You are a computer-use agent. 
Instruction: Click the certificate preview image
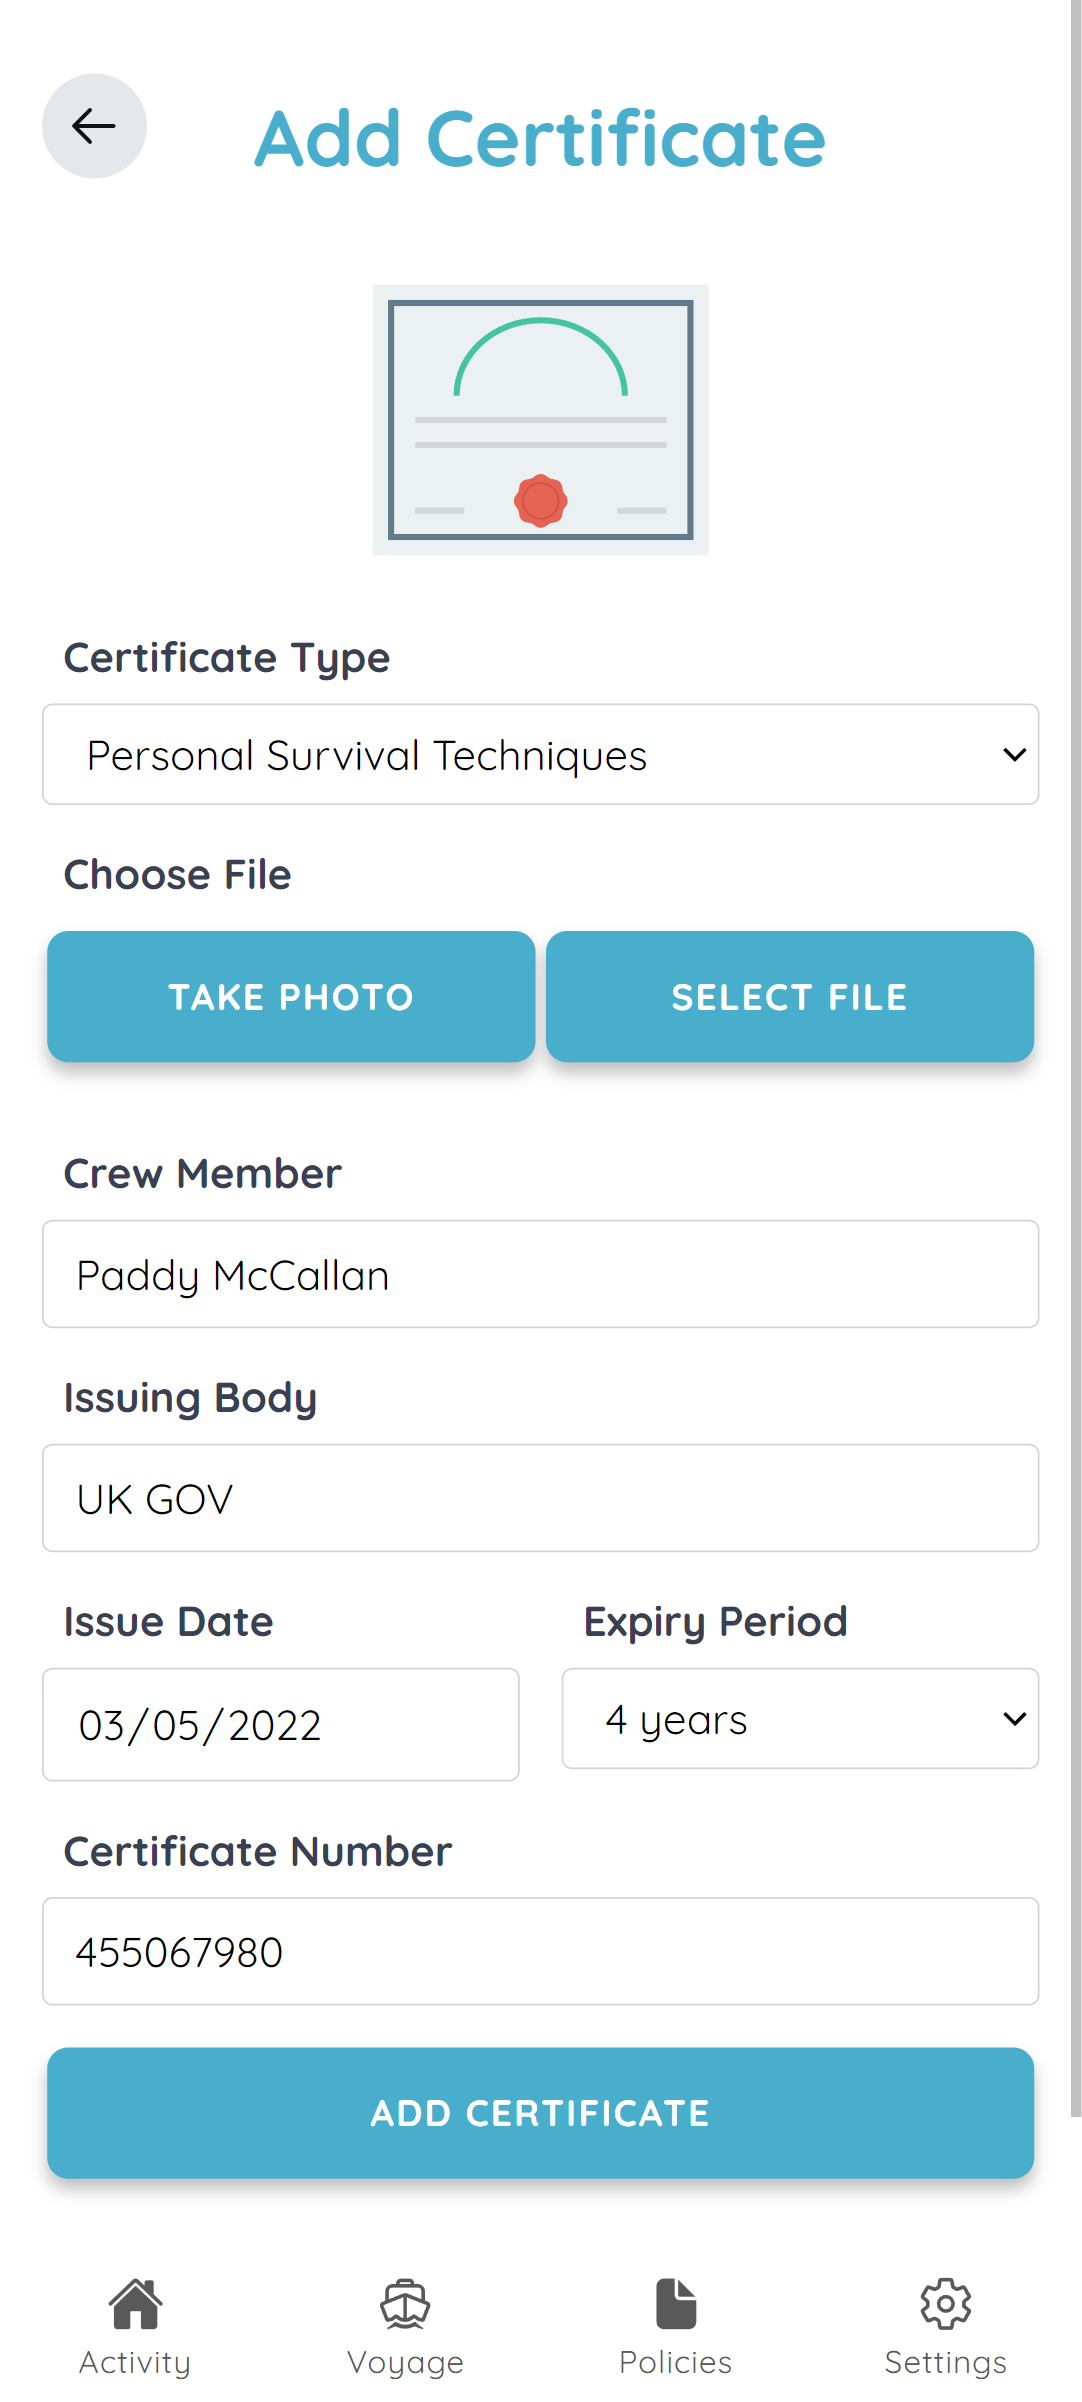540,420
